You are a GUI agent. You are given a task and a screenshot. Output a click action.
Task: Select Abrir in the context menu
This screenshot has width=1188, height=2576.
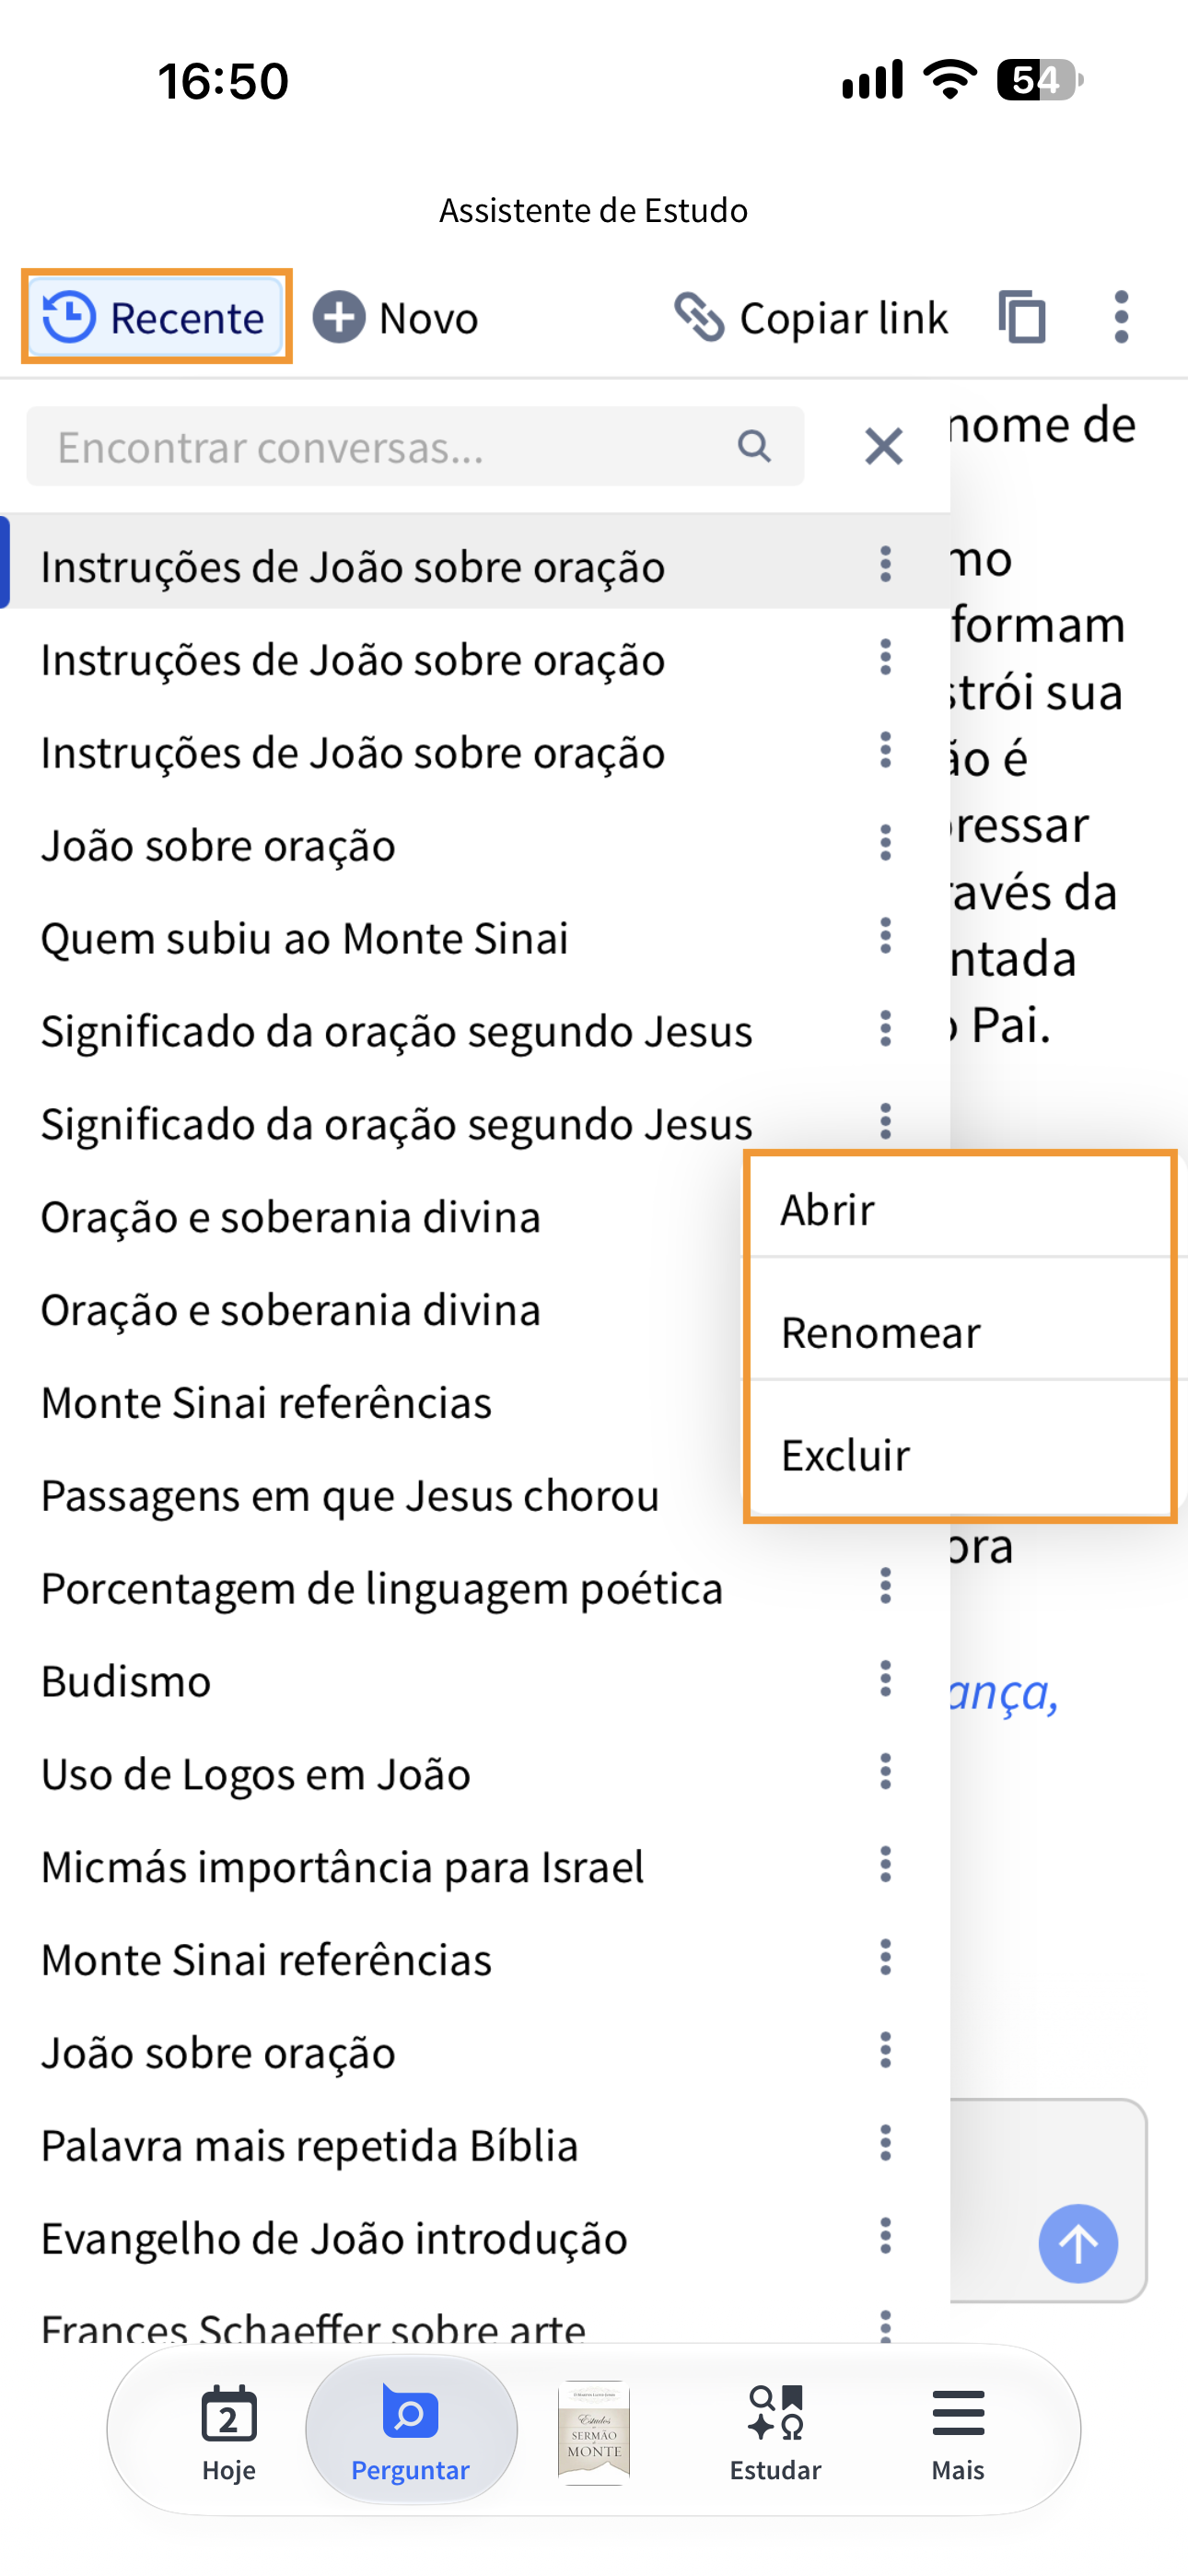[959, 1209]
